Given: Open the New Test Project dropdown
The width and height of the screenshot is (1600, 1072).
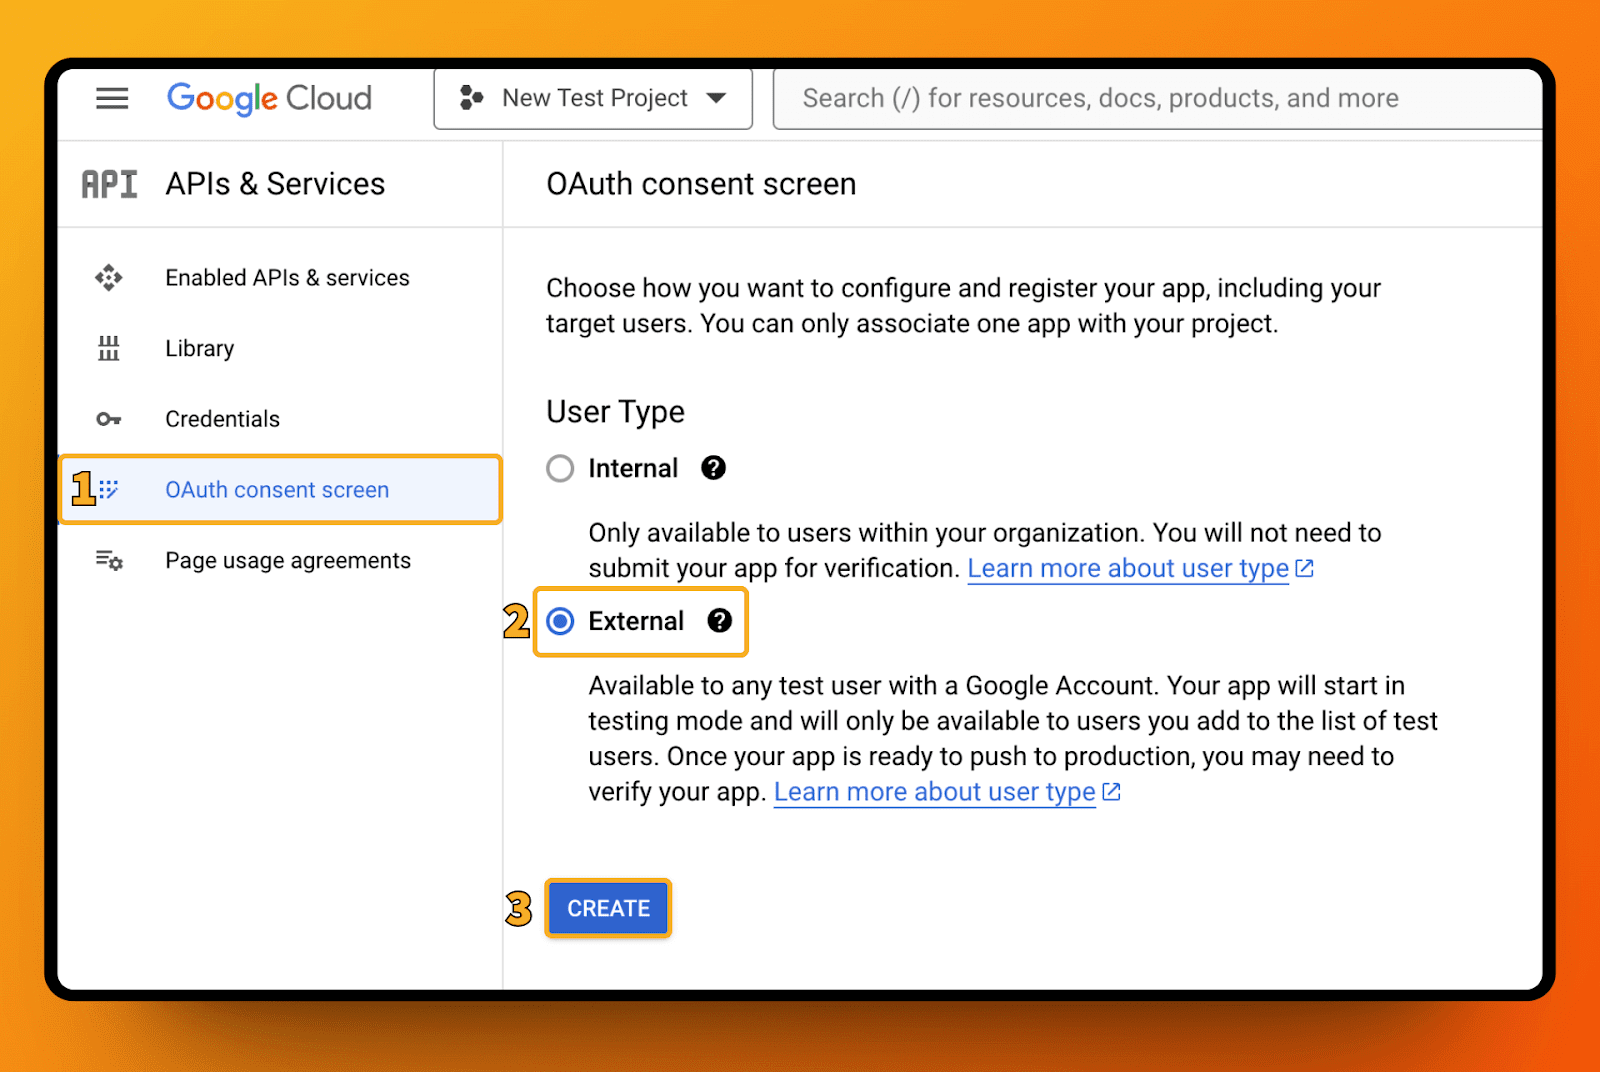Looking at the screenshot, I should pyautogui.click(x=593, y=98).
